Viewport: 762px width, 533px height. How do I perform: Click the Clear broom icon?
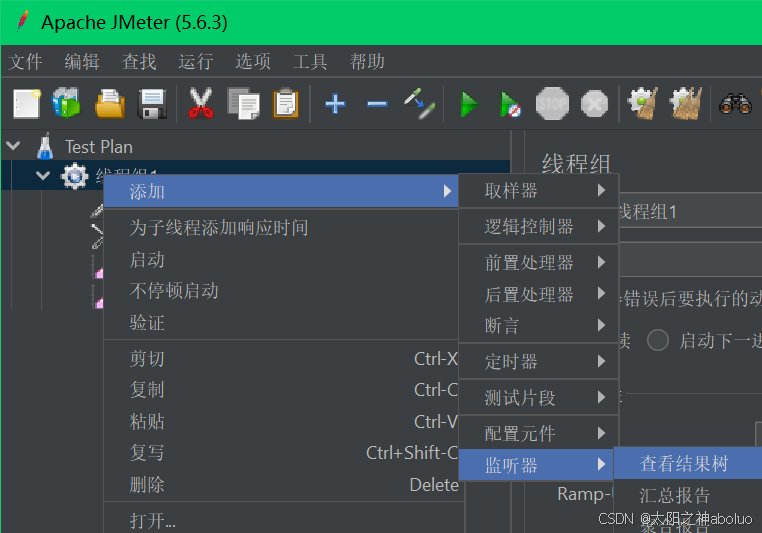click(x=642, y=103)
